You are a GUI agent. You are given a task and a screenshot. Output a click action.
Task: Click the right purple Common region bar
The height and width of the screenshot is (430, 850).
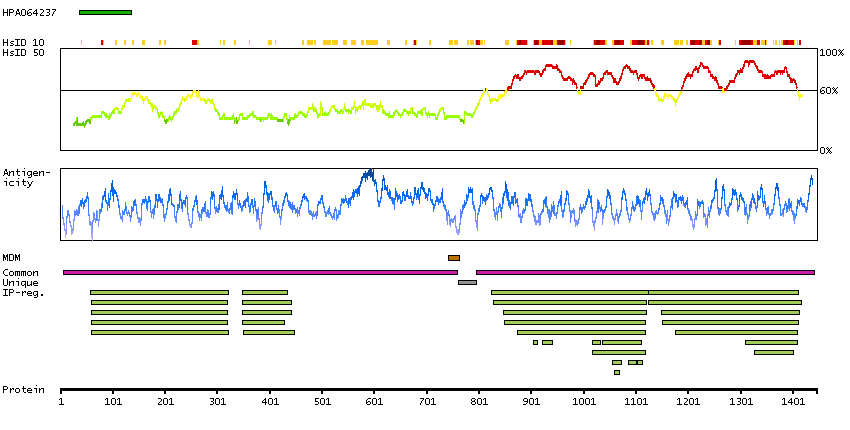[x=645, y=272]
